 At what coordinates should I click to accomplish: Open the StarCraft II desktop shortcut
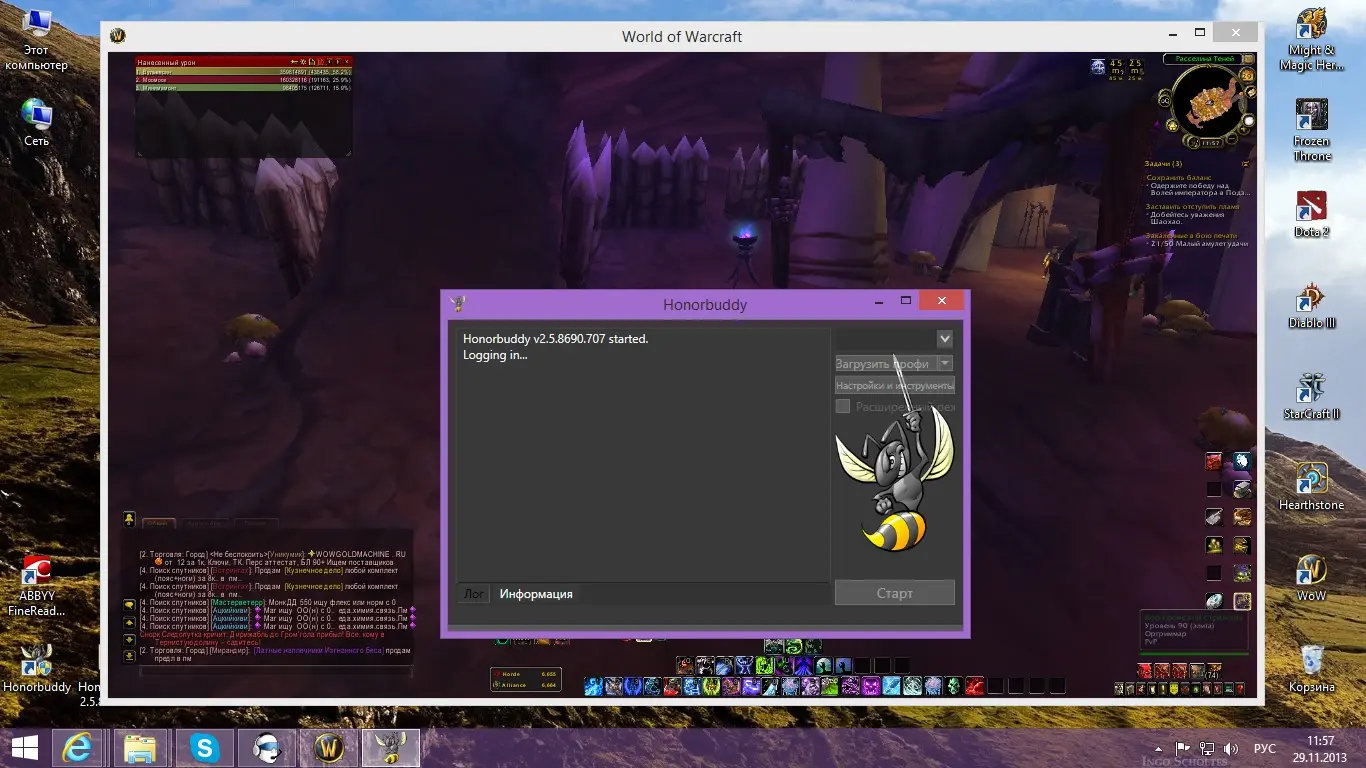(x=1311, y=396)
